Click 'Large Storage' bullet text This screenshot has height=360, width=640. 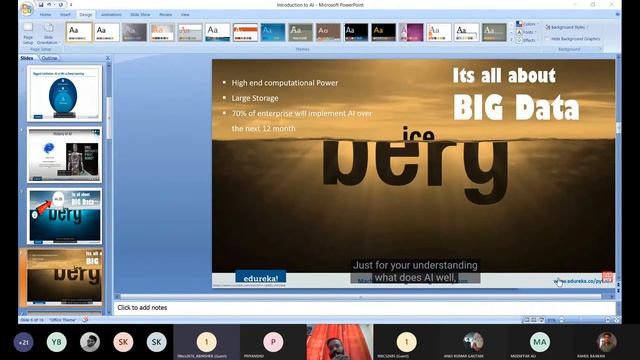click(x=255, y=98)
